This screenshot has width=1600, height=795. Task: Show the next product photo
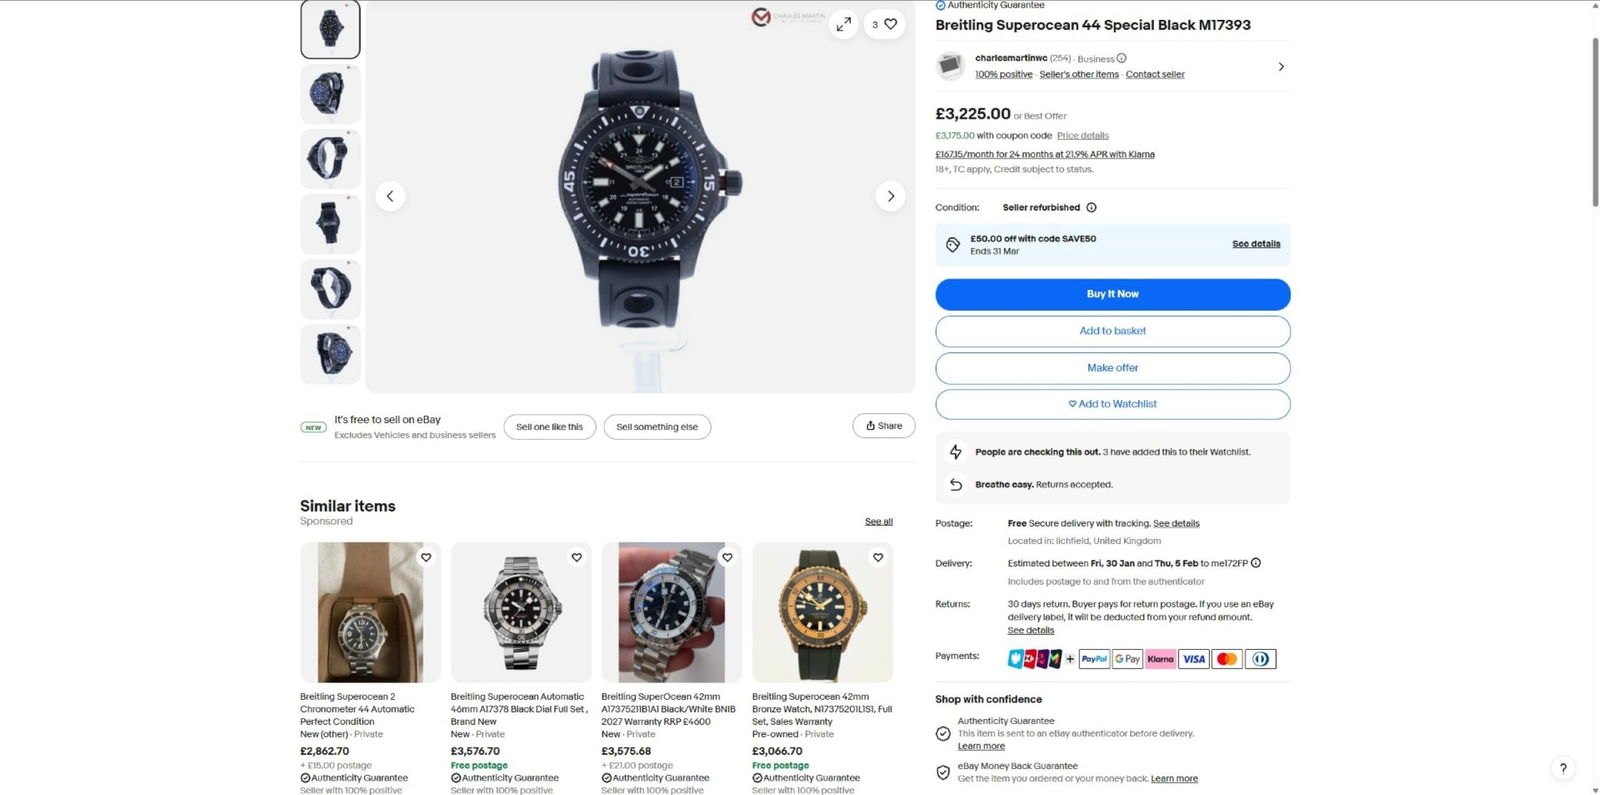[890, 196]
